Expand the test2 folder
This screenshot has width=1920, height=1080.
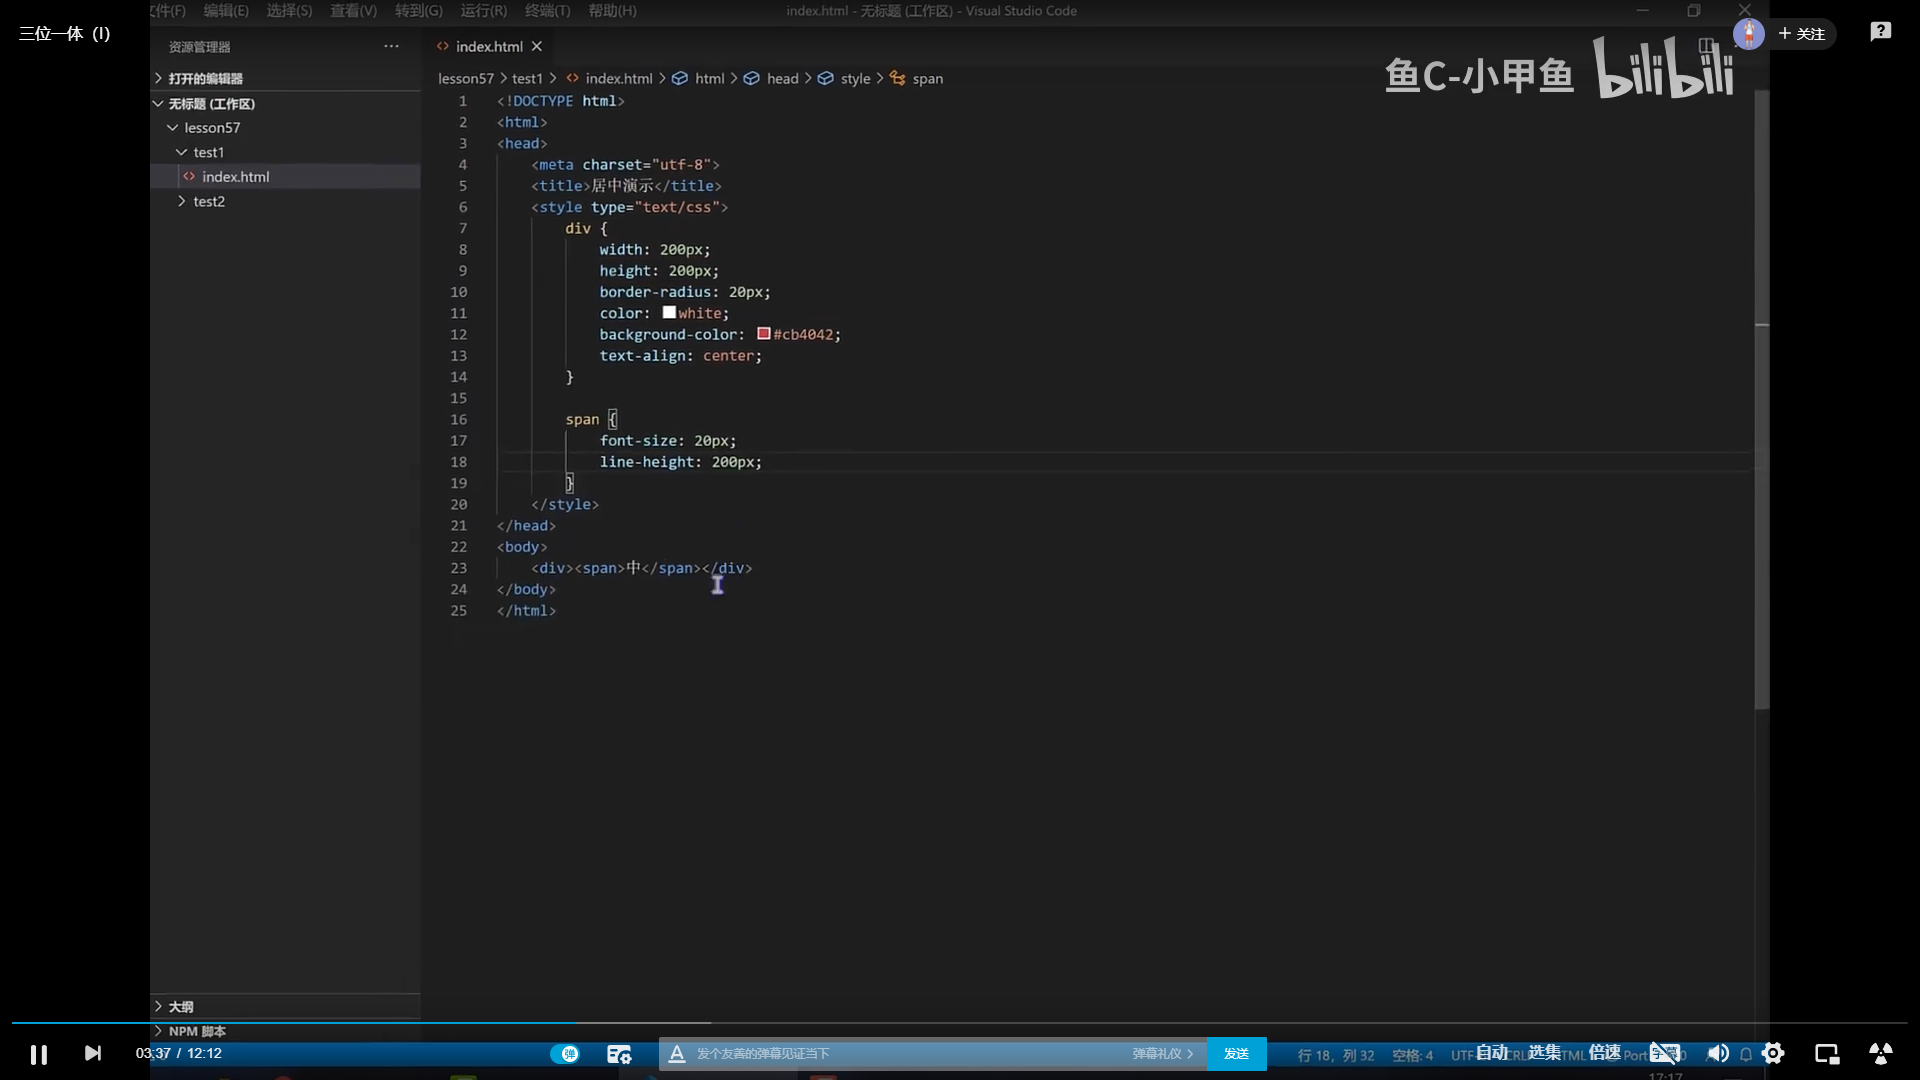pyautogui.click(x=208, y=201)
